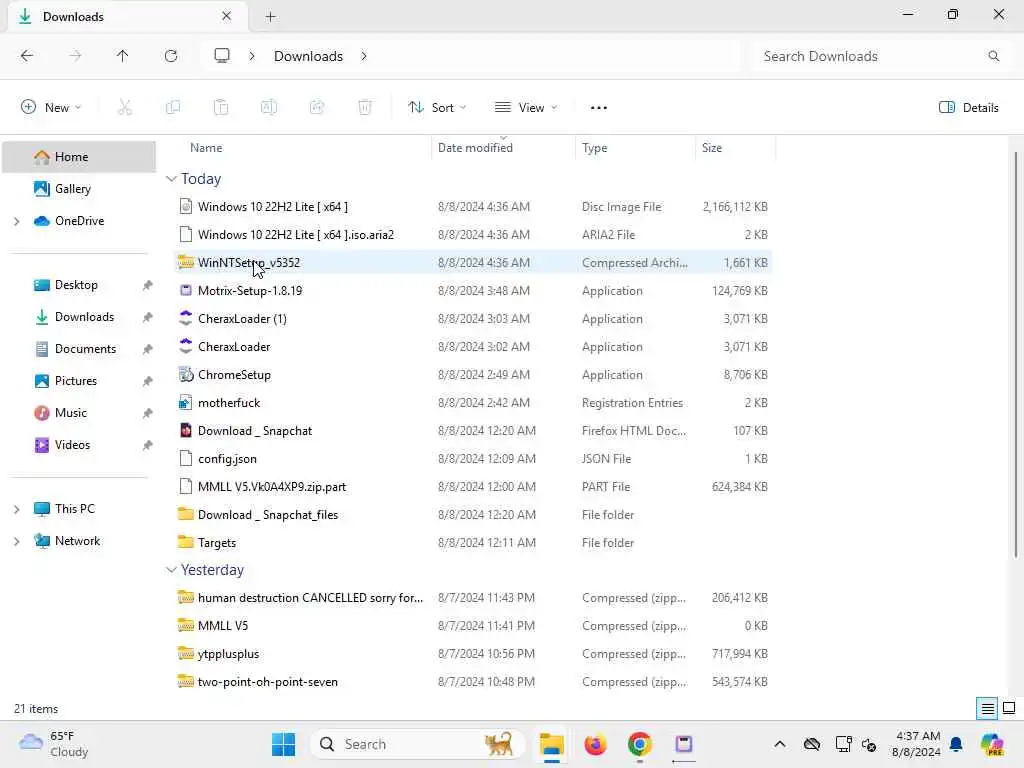The height and width of the screenshot is (768, 1024).
Task: Sort by the Type column header
Action: [594, 148]
